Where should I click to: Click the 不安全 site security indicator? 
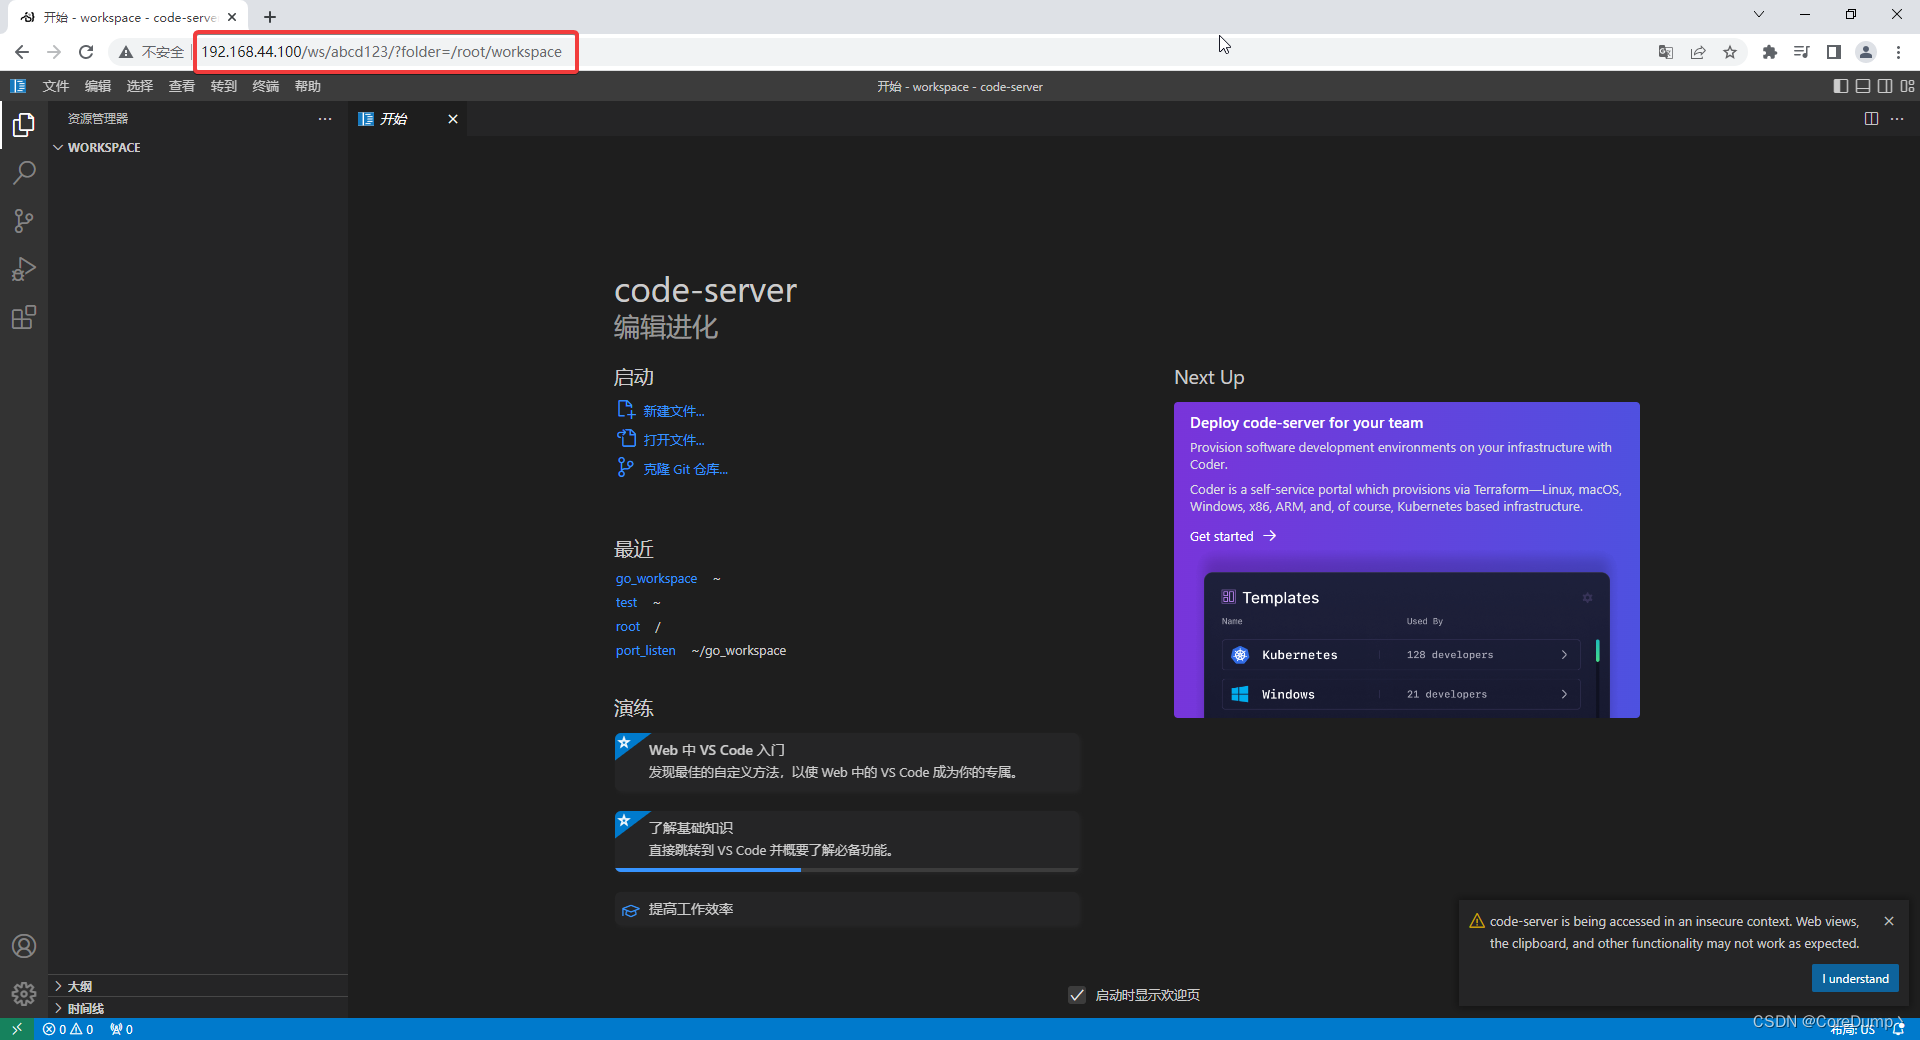[x=152, y=52]
